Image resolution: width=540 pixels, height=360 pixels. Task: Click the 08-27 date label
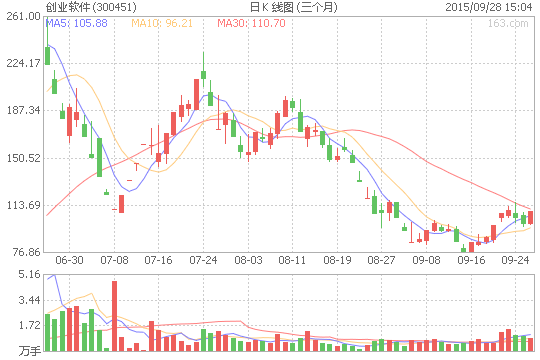coord(381,260)
